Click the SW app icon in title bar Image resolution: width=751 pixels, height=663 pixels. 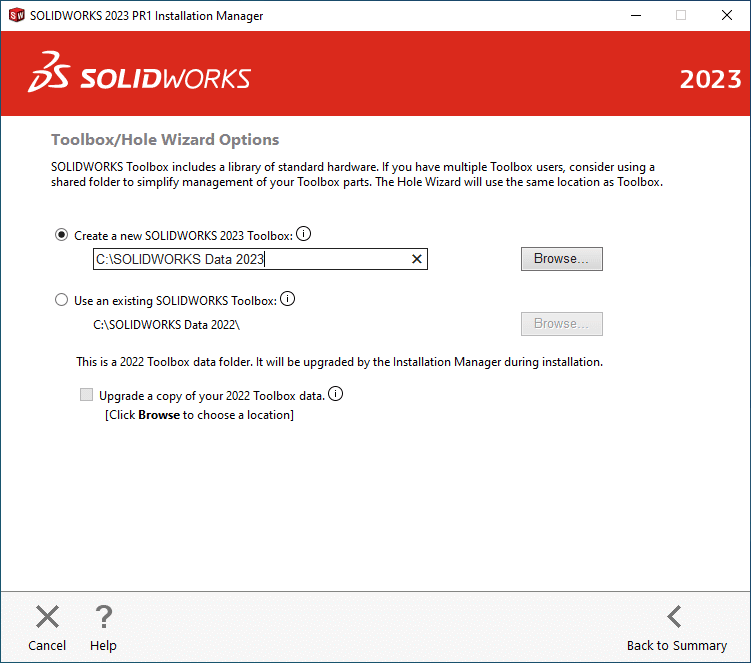pos(16,15)
